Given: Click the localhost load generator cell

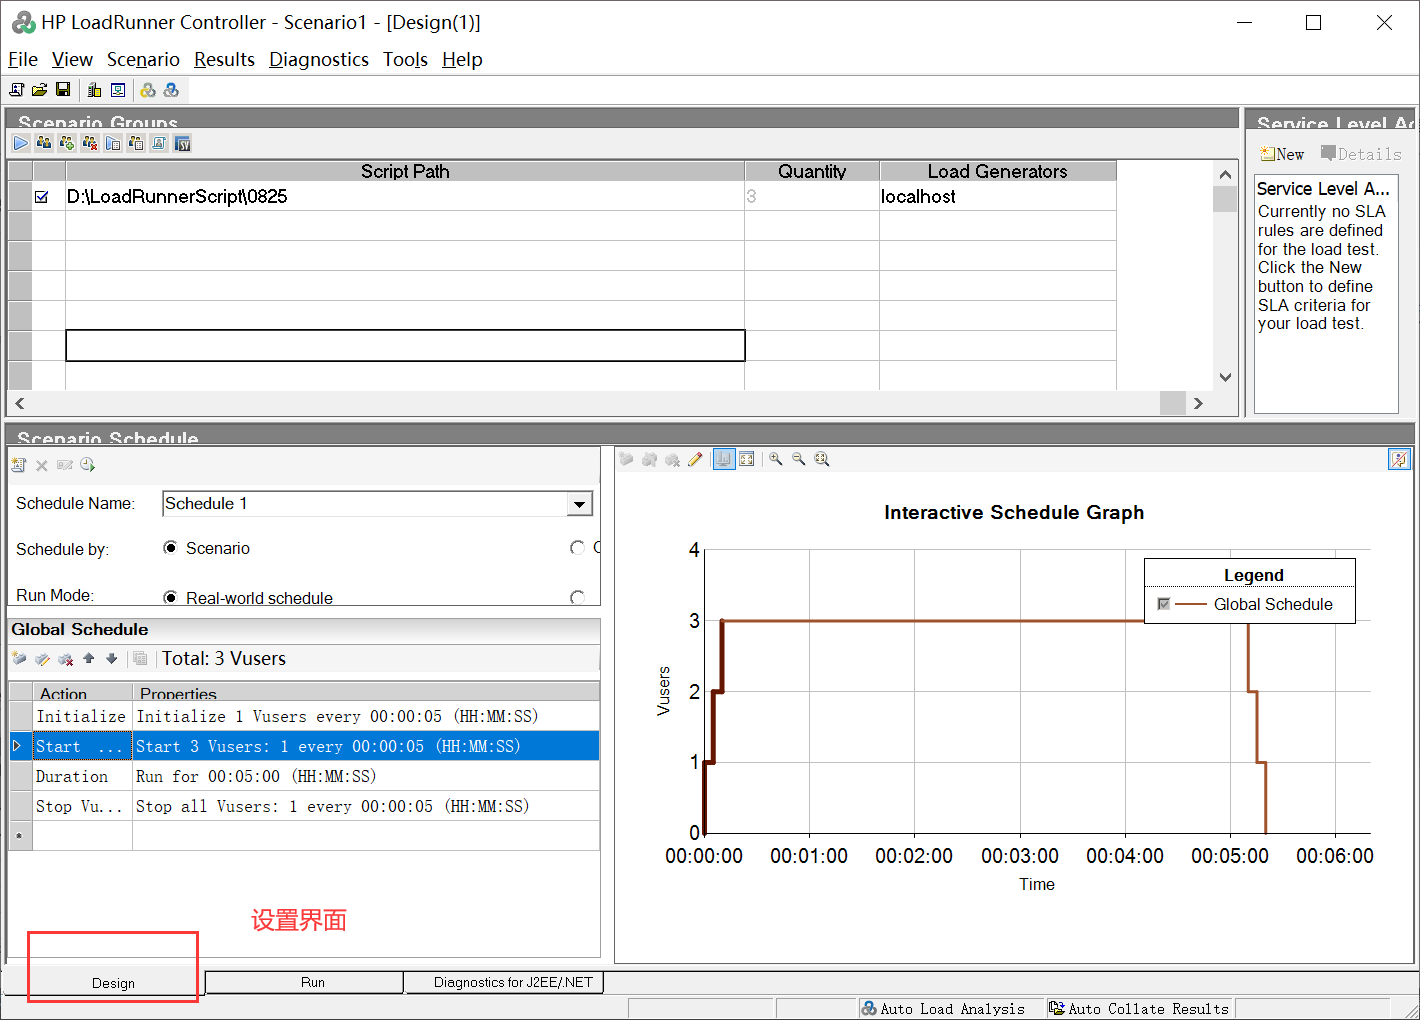Looking at the screenshot, I should pyautogui.click(x=997, y=196).
